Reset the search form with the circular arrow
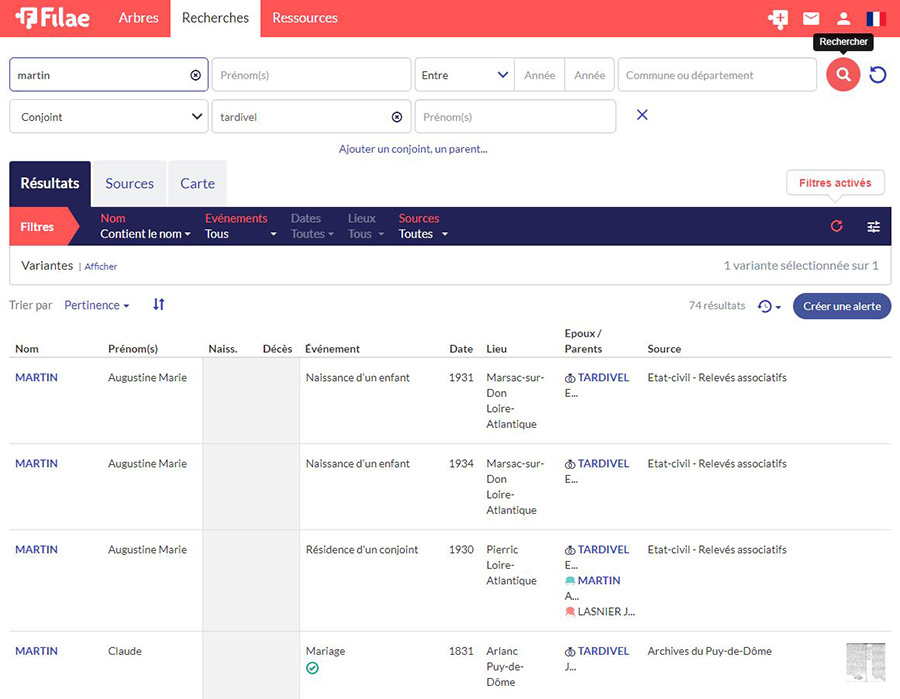The image size is (900, 699). 878,75
